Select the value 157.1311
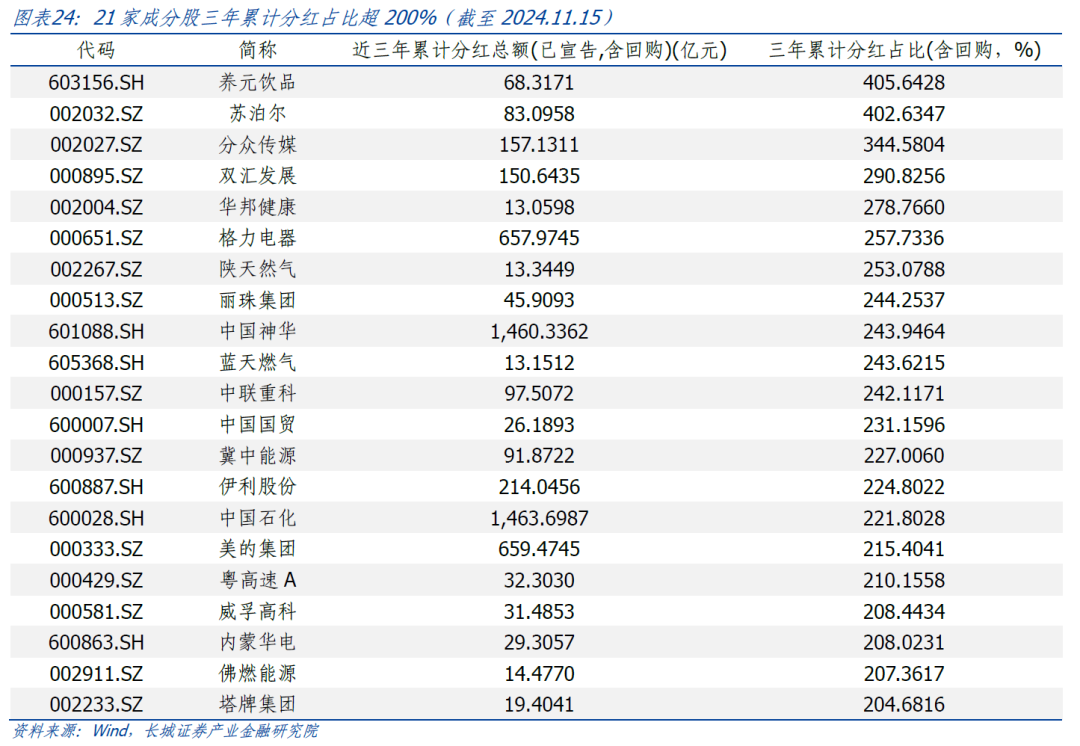Viewport: 1080px width, 746px height. pos(539,145)
